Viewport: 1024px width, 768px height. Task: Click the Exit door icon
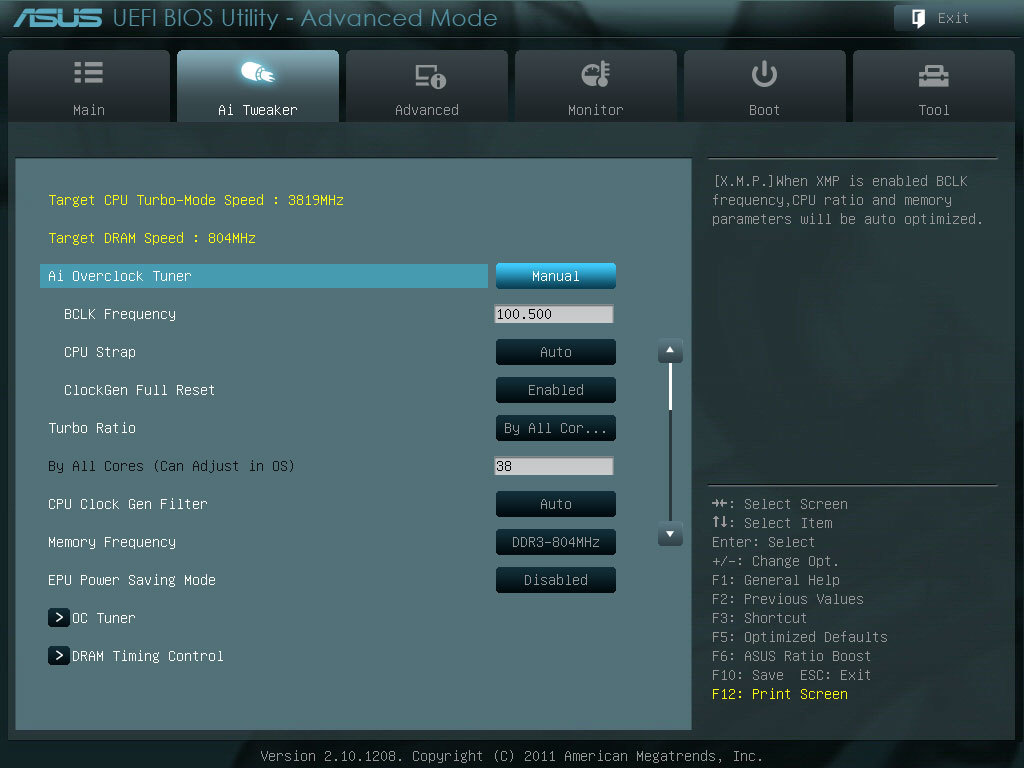(918, 18)
